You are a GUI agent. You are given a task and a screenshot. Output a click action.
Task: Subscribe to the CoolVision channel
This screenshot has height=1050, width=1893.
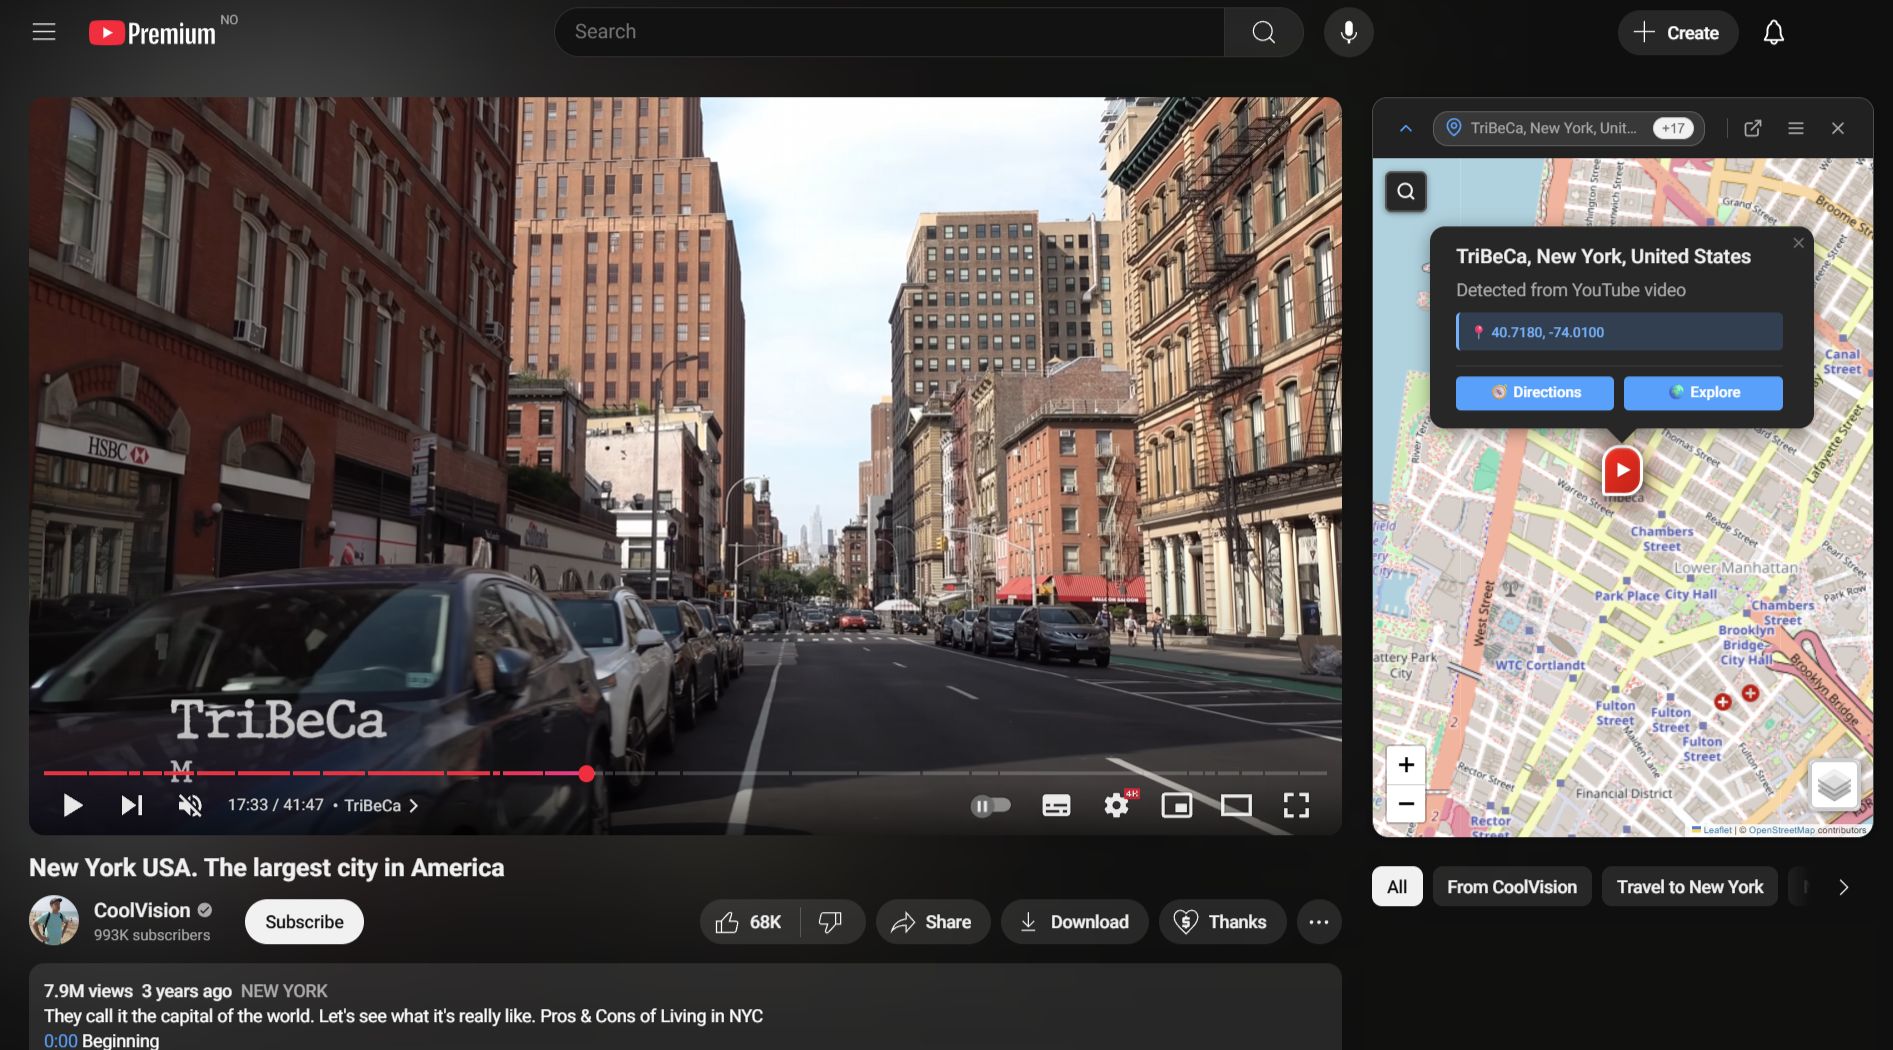point(303,921)
